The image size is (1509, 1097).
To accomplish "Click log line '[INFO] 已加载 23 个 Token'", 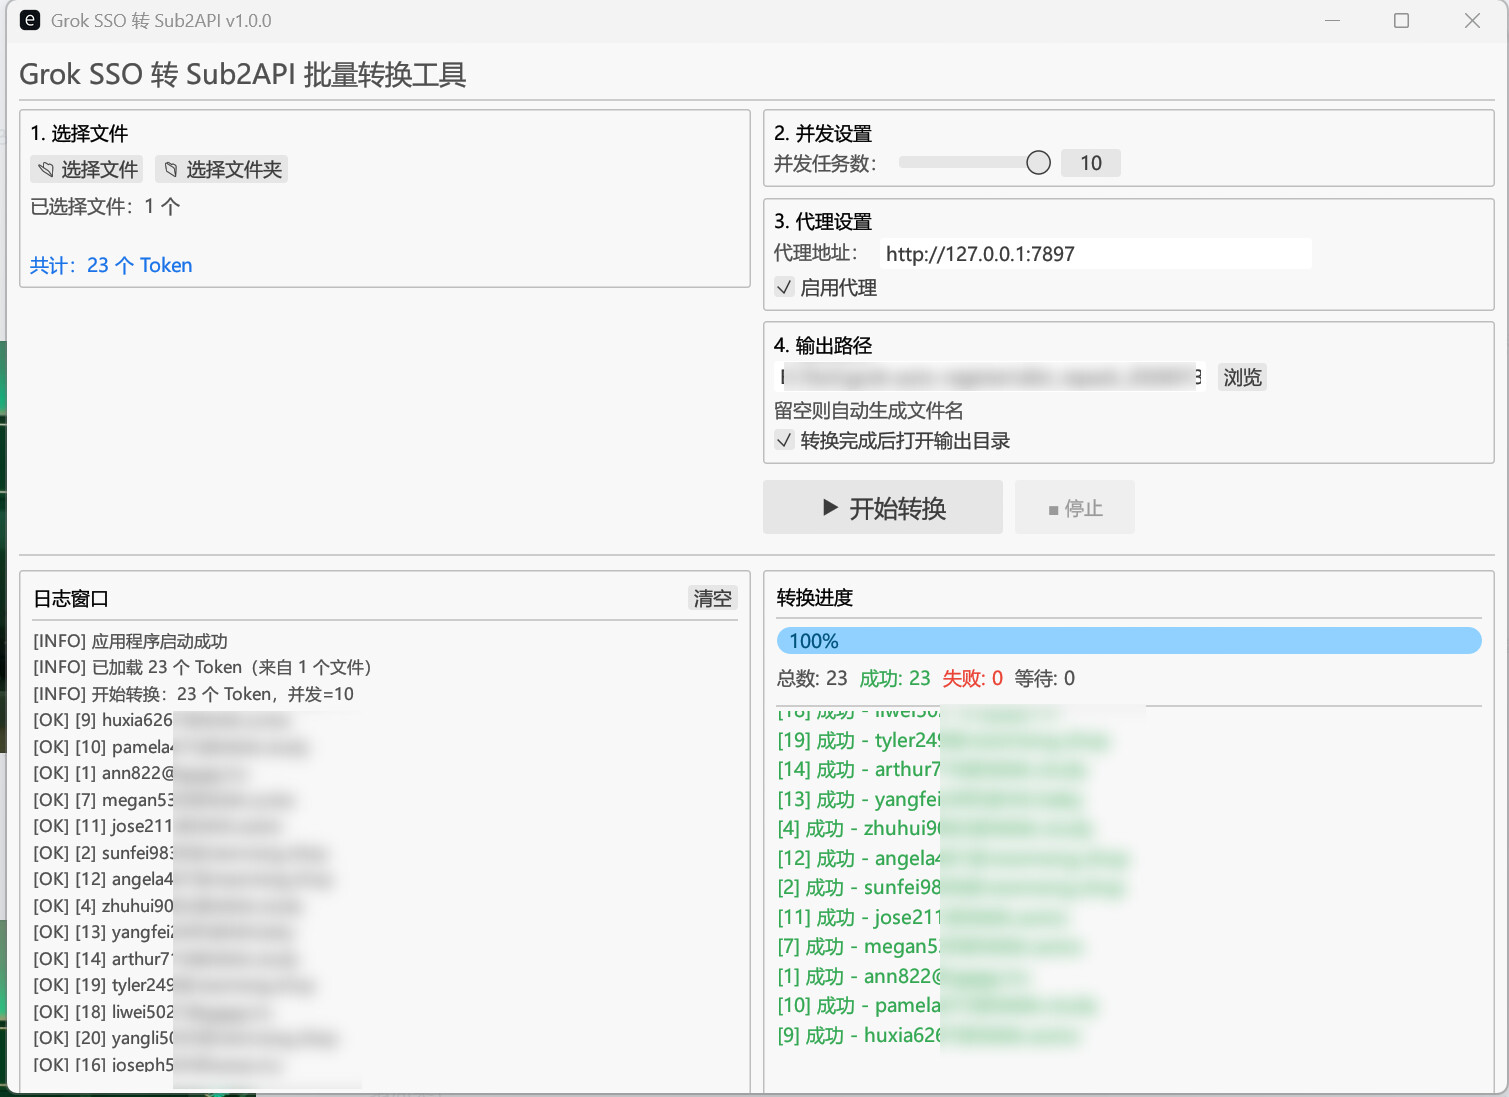I will click(203, 667).
